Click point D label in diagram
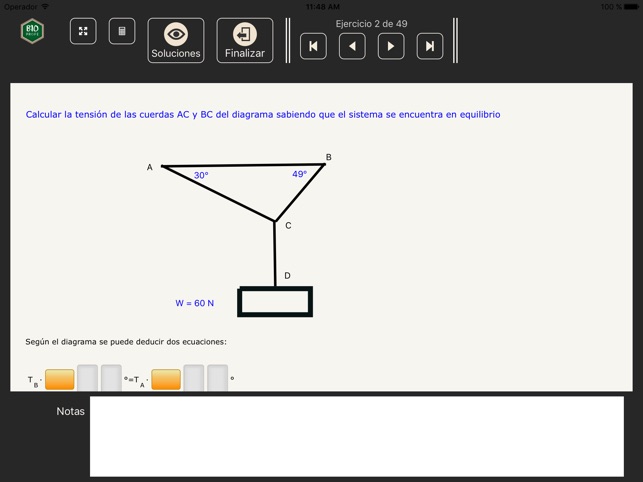Viewport: 643px width, 482px height. [x=287, y=276]
